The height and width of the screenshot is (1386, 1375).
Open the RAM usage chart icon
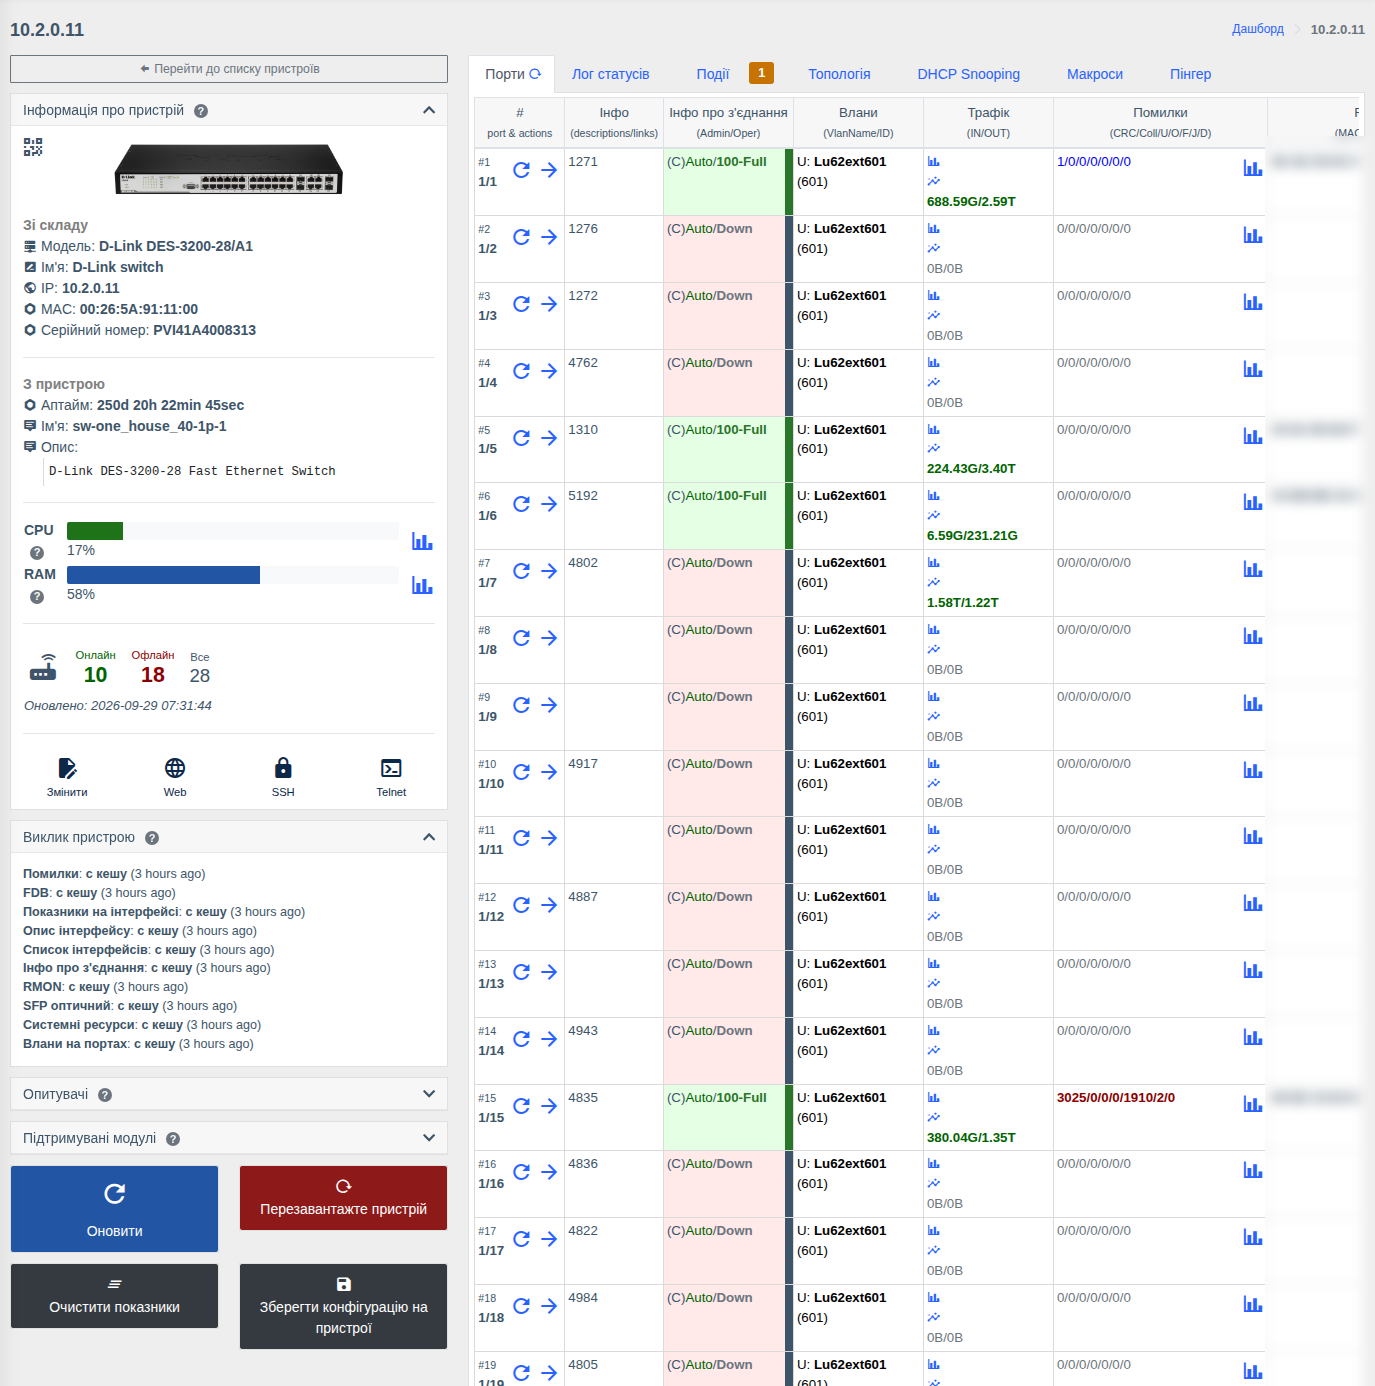click(x=422, y=585)
